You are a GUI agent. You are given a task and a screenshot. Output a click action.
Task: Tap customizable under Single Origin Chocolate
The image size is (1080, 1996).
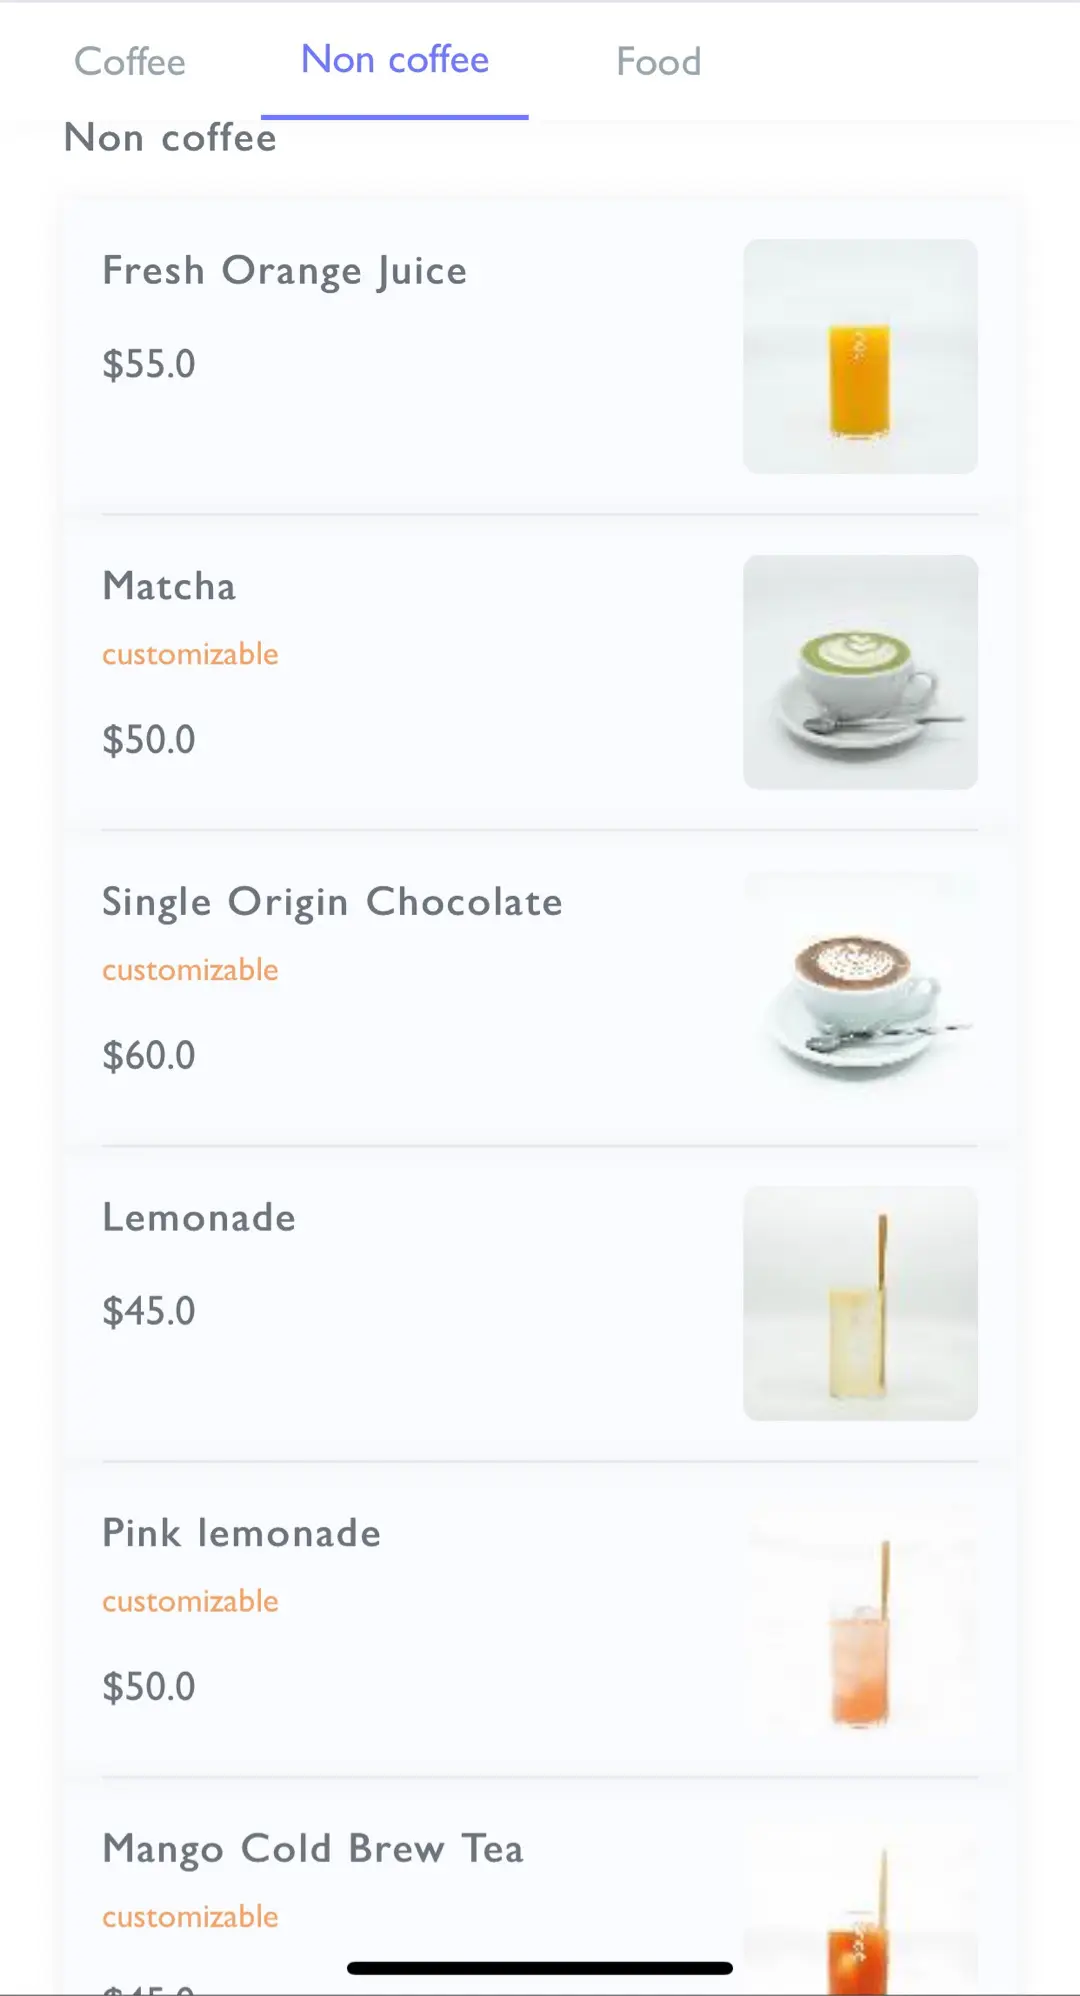[190, 970]
